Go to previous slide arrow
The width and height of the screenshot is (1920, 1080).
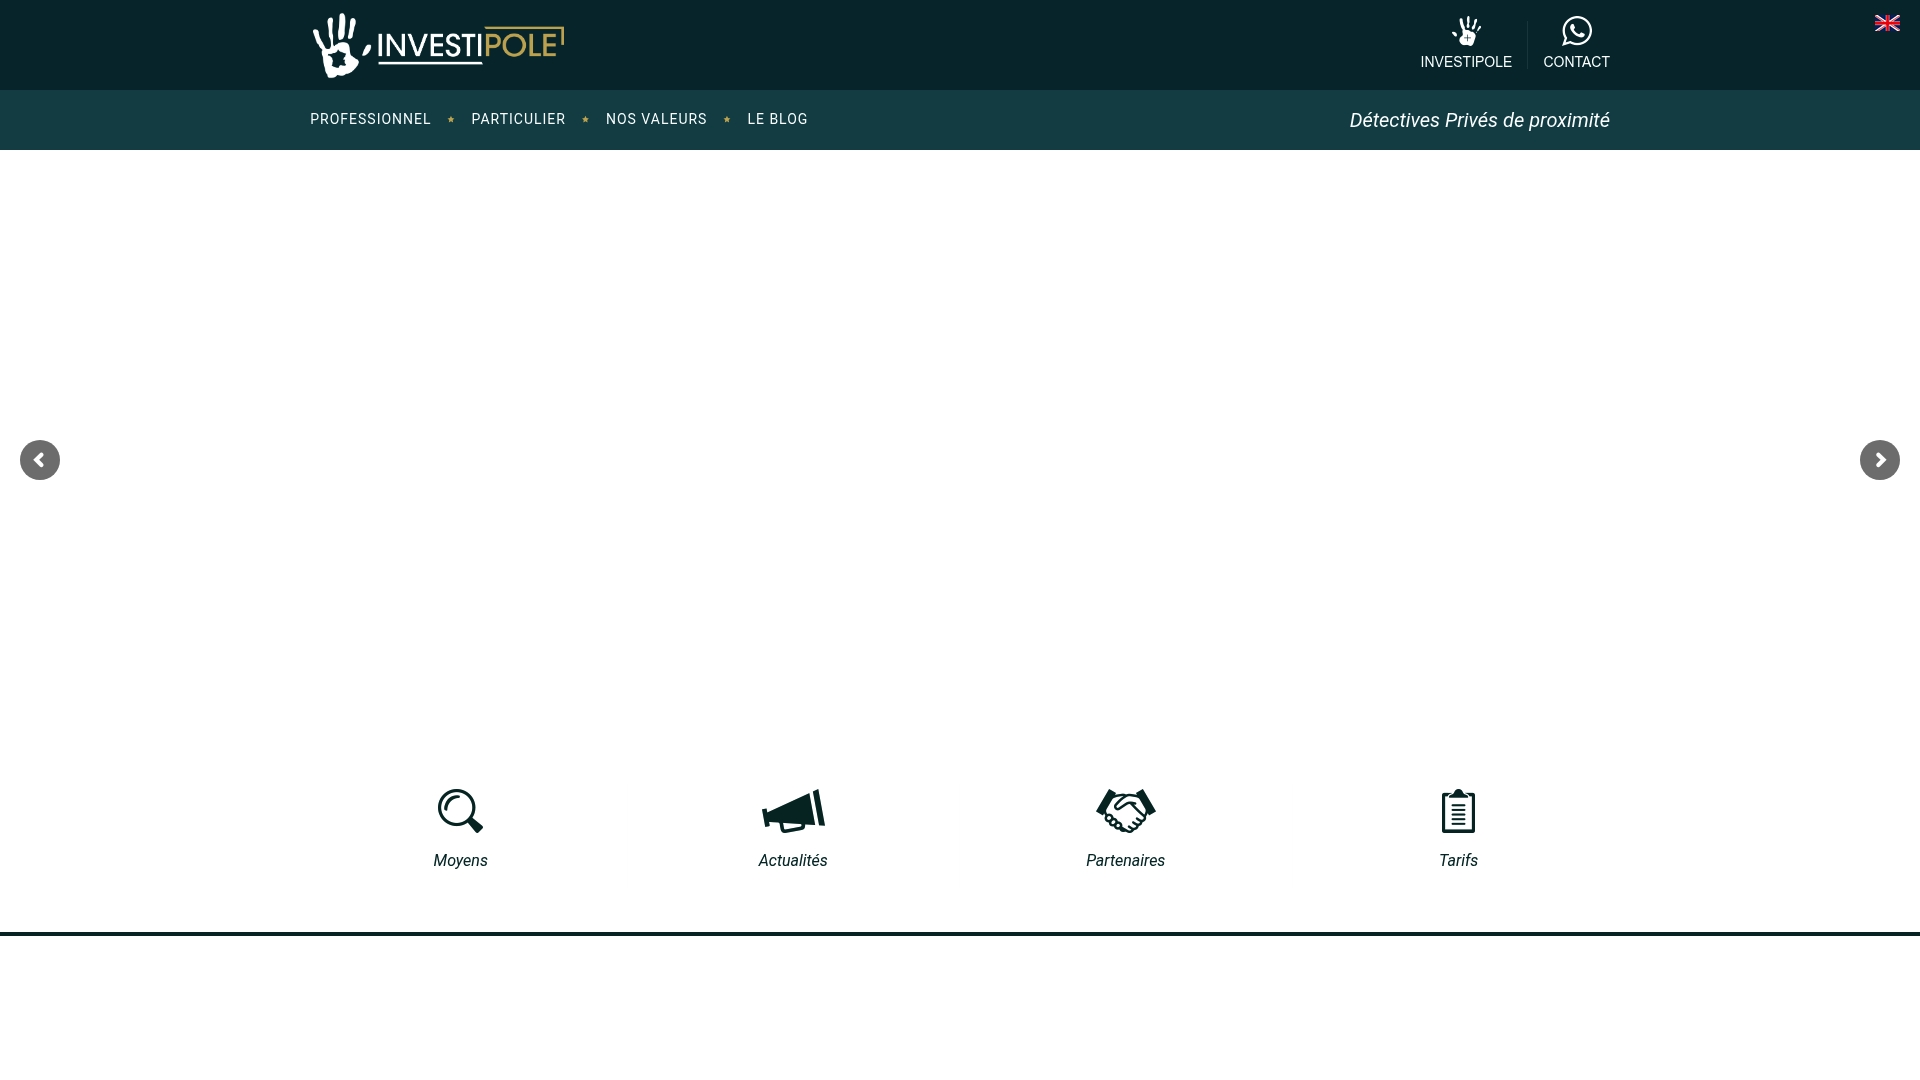click(40, 460)
